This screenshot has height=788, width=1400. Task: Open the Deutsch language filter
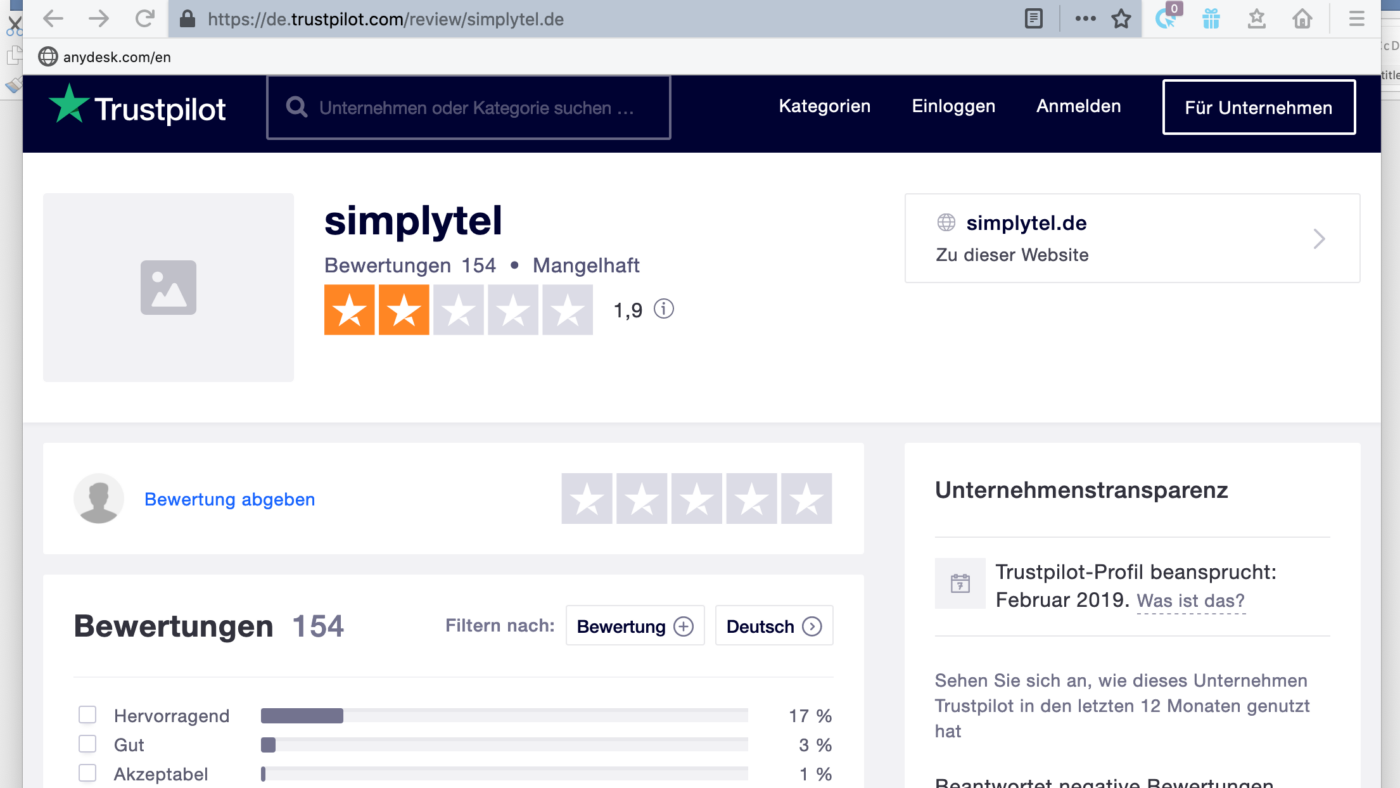(774, 626)
